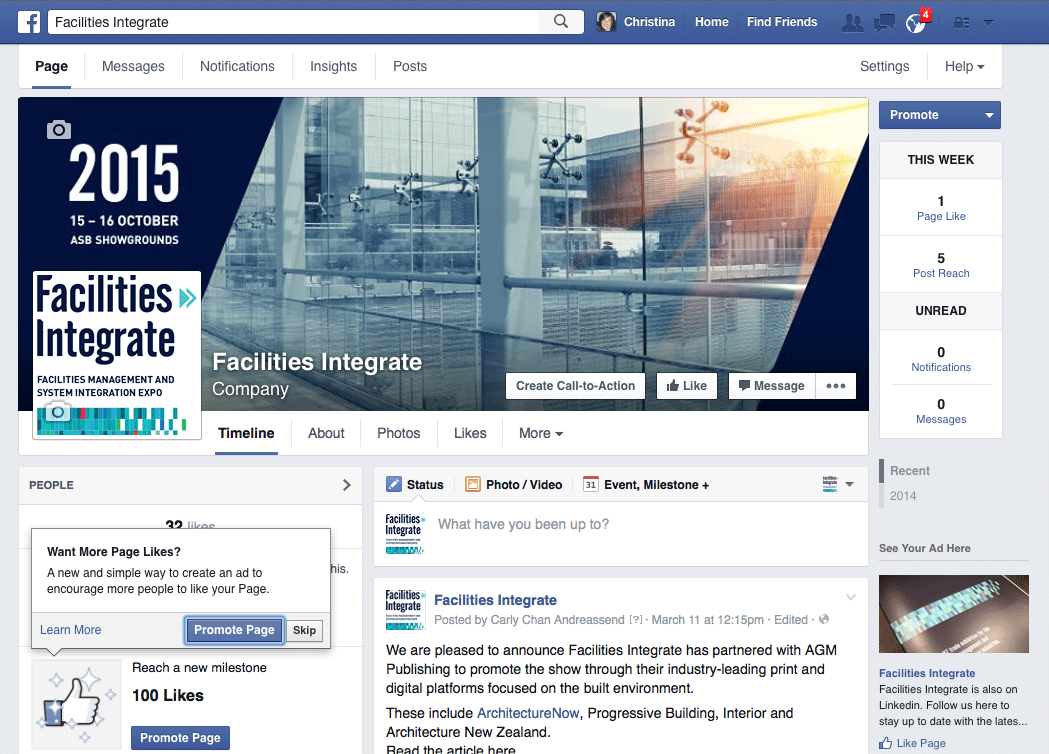Open the post-as identity selector dropdown
The width and height of the screenshot is (1049, 754).
pyautogui.click(x=838, y=484)
